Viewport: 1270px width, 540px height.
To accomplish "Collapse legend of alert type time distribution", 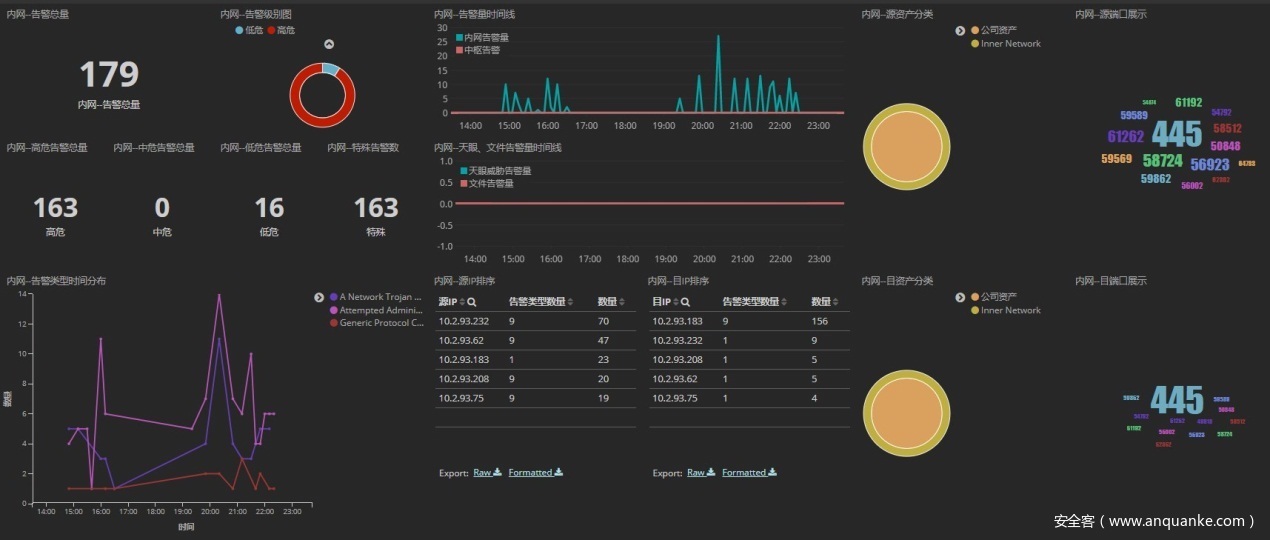I will pos(319,297).
